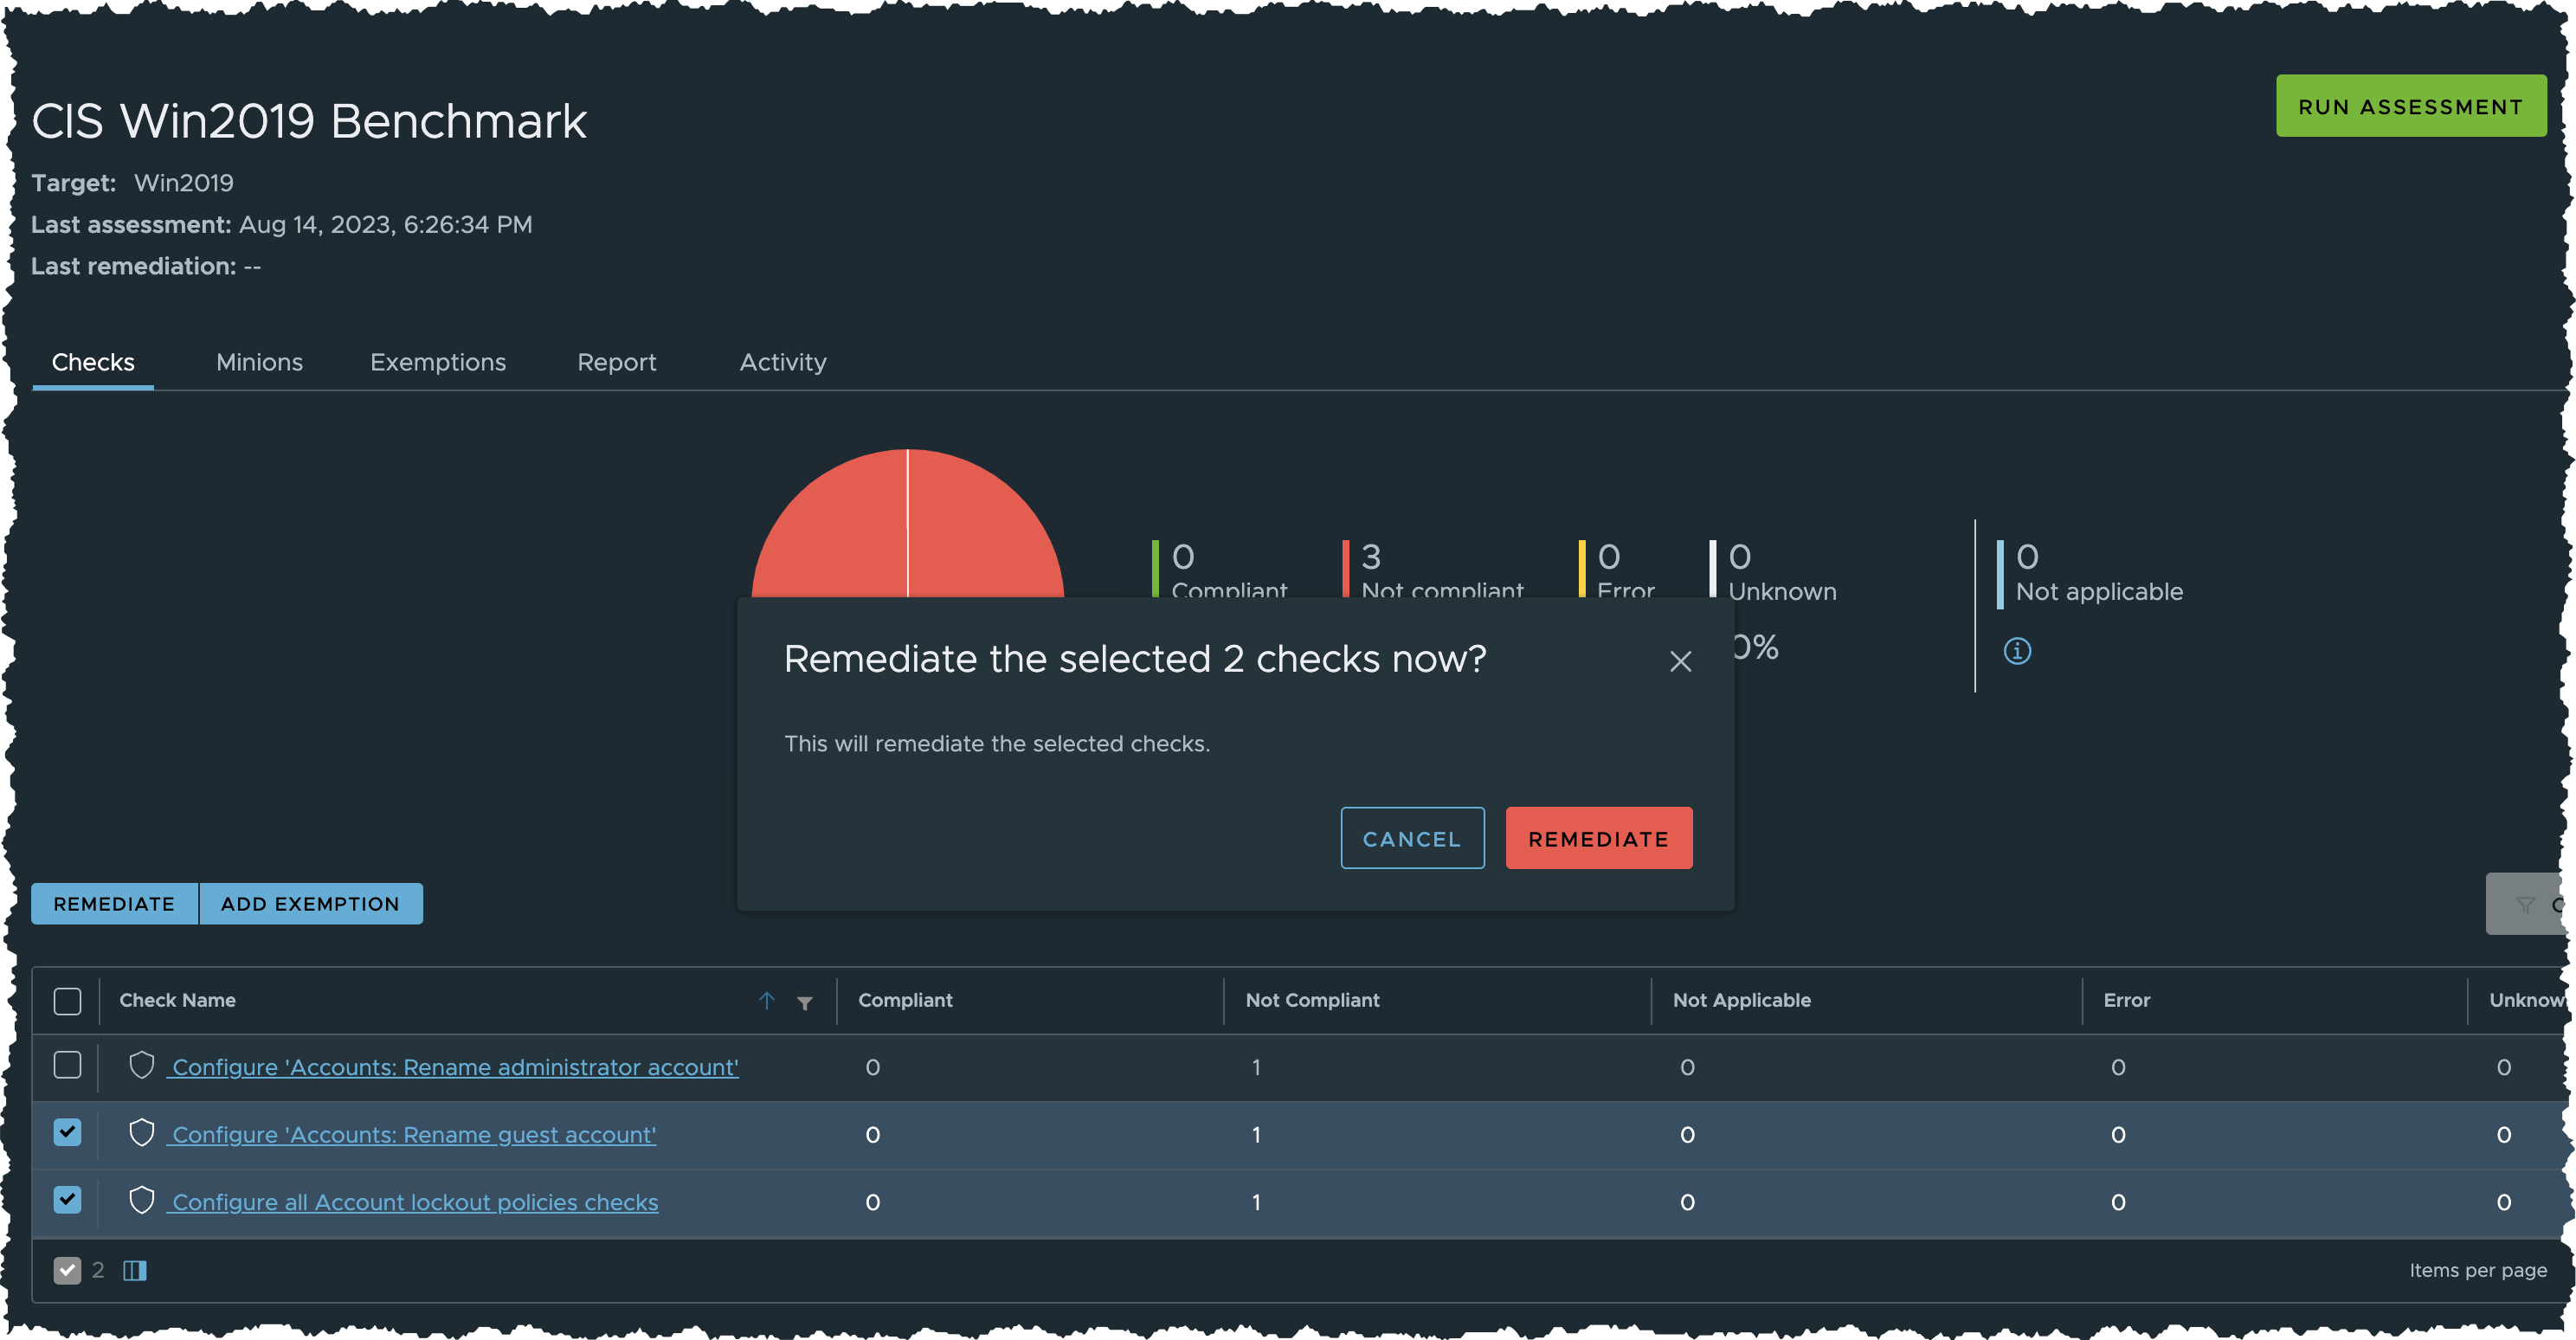Click the Run Assessment button
Viewport: 2576px width, 1340px height.
2411,106
